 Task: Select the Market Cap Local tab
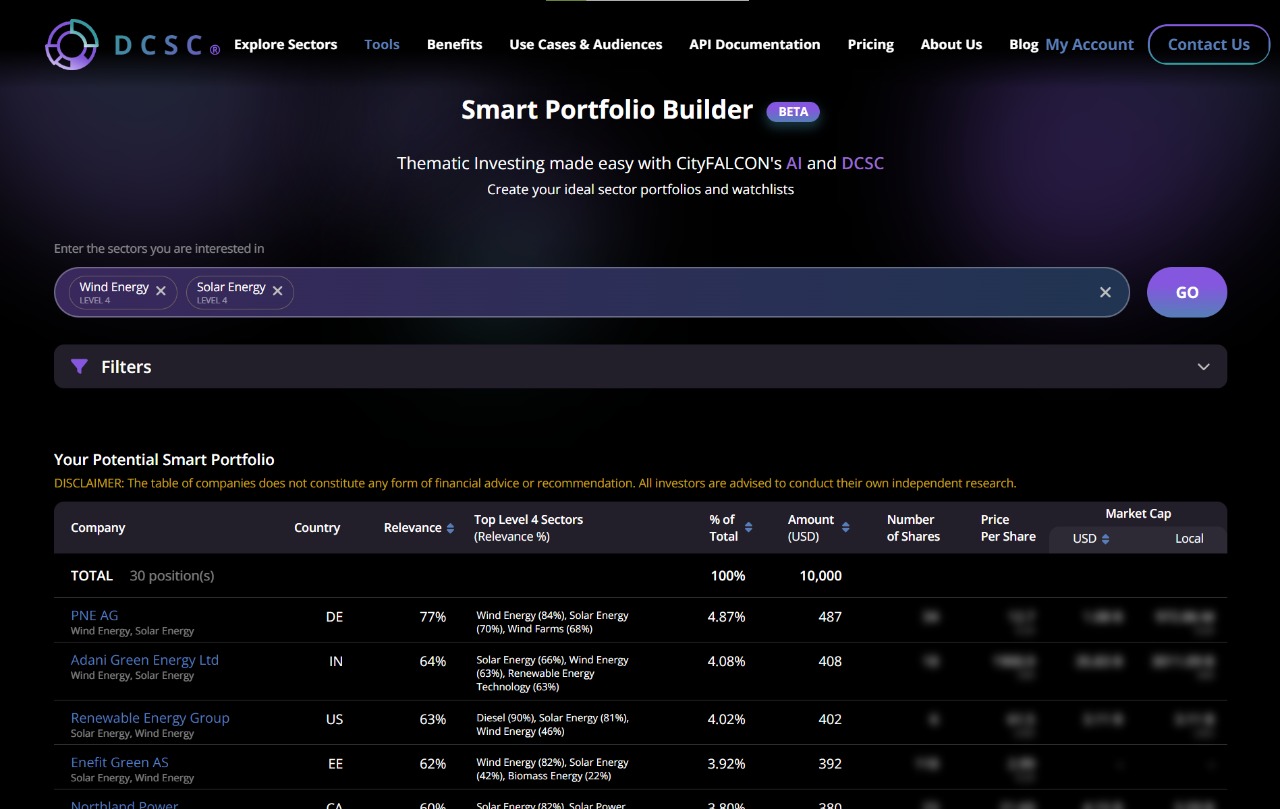(1189, 538)
